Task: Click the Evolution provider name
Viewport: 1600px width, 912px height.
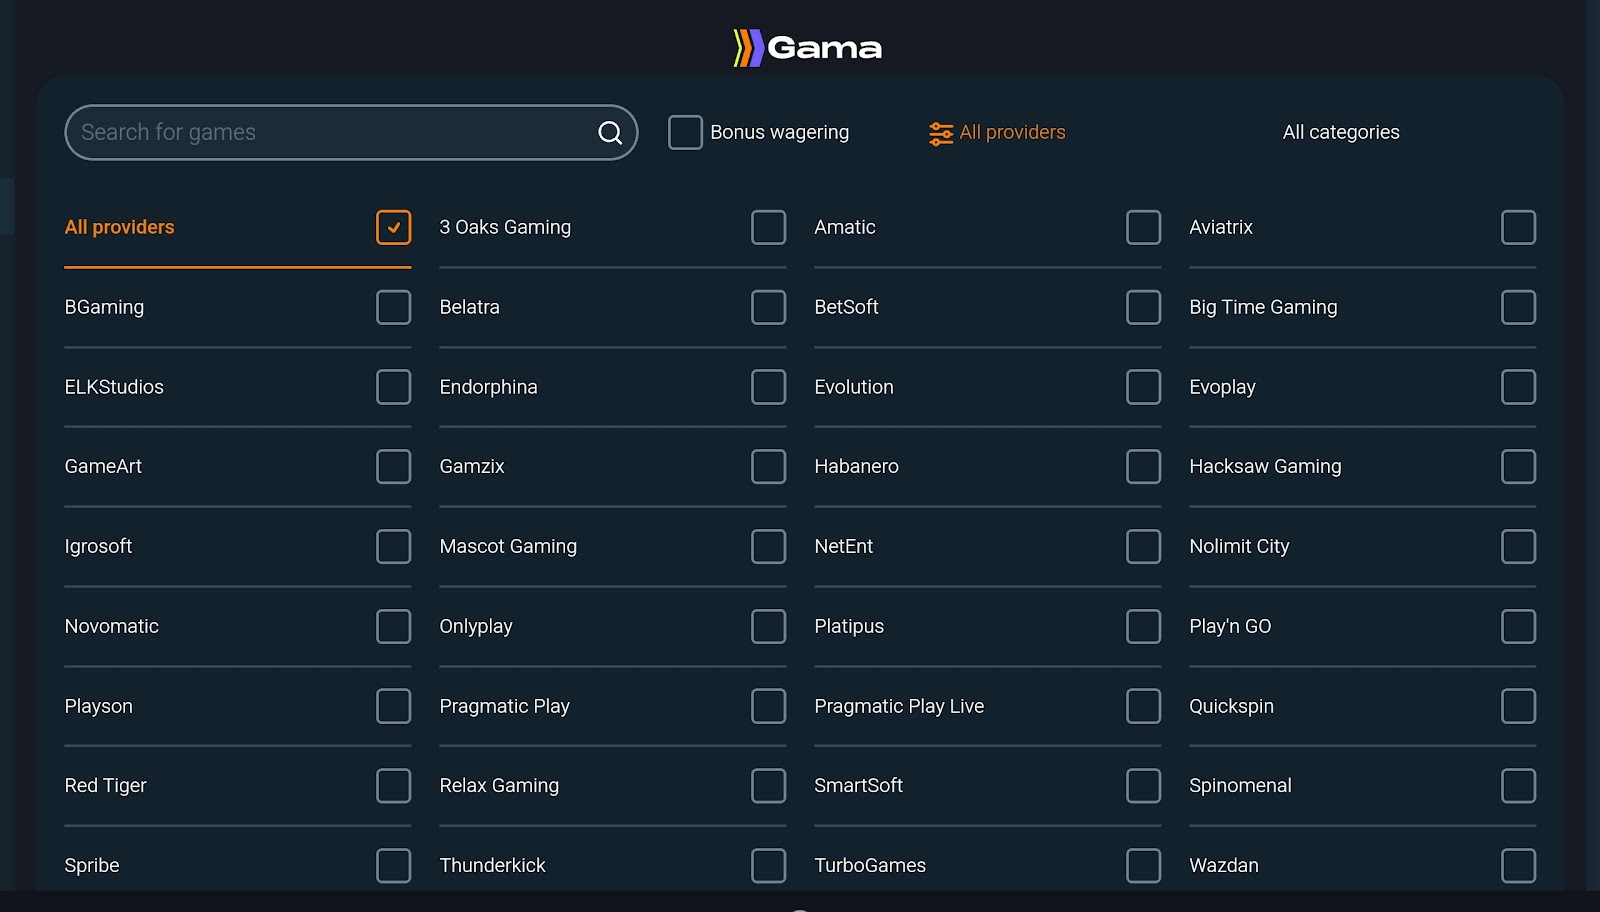Action: pos(854,387)
